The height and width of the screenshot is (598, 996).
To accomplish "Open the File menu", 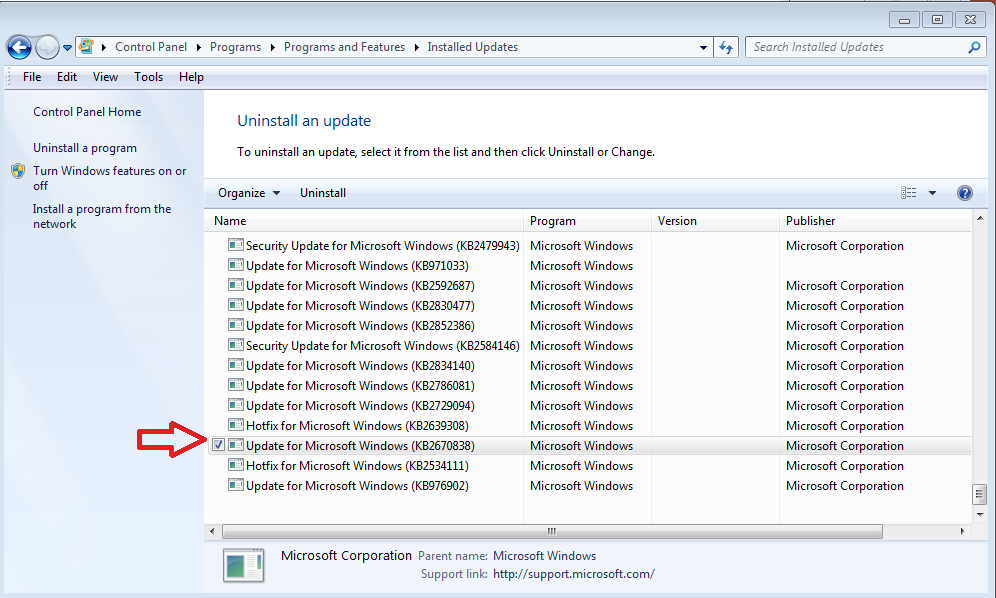I will [32, 77].
